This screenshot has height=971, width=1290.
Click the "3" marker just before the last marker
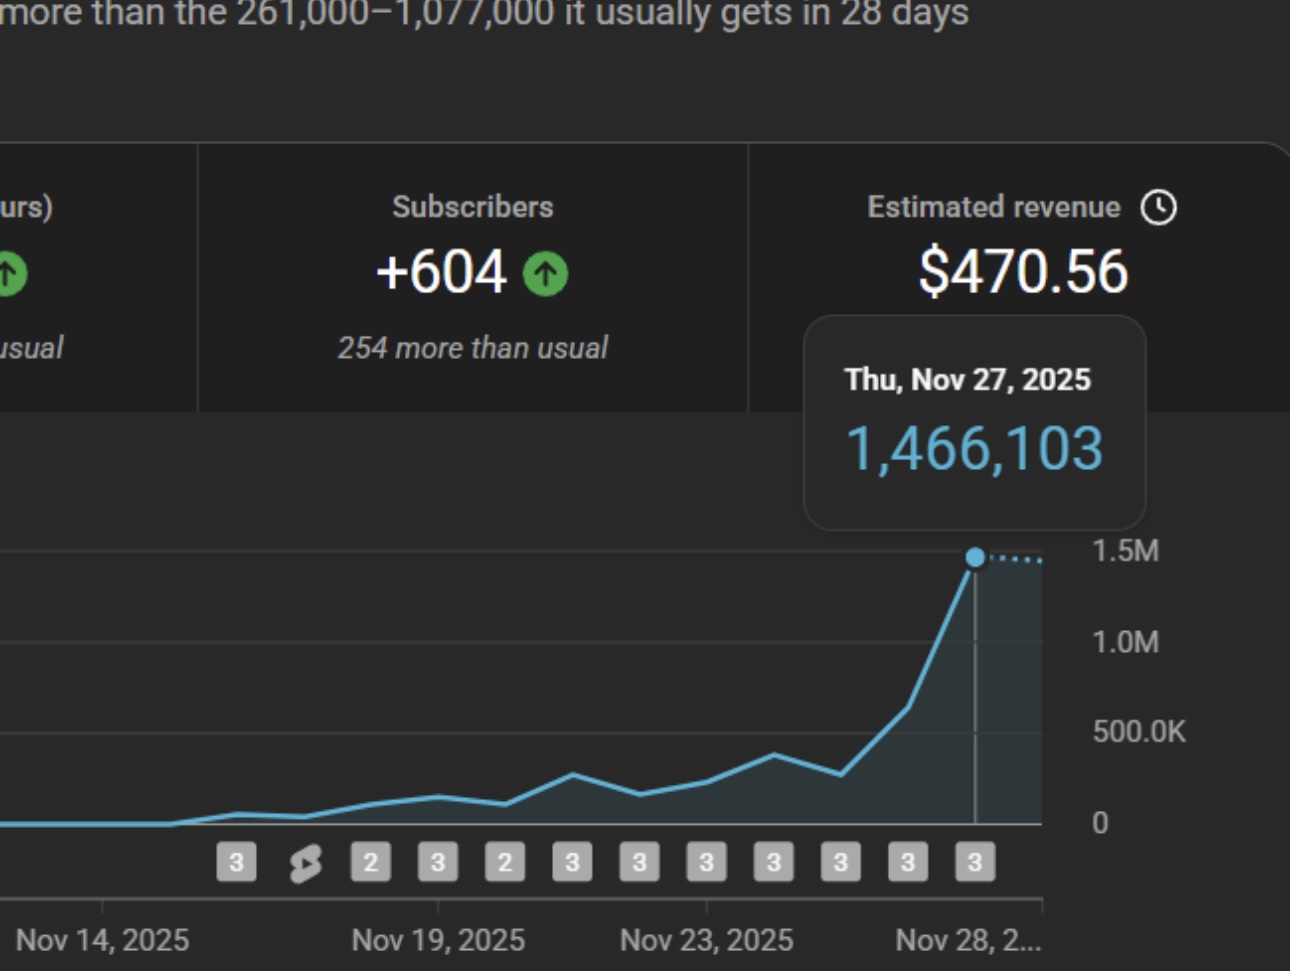pyautogui.click(x=908, y=862)
